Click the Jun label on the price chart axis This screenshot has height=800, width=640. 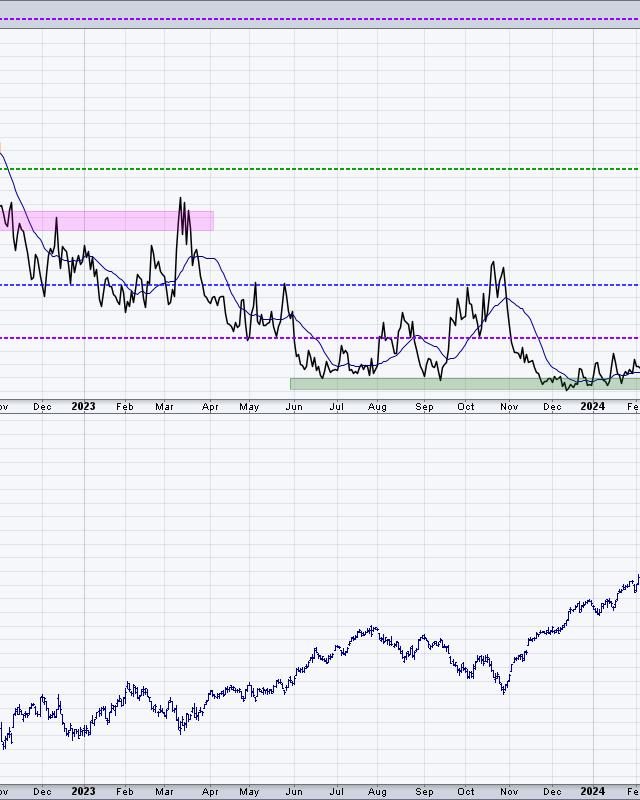pos(294,791)
